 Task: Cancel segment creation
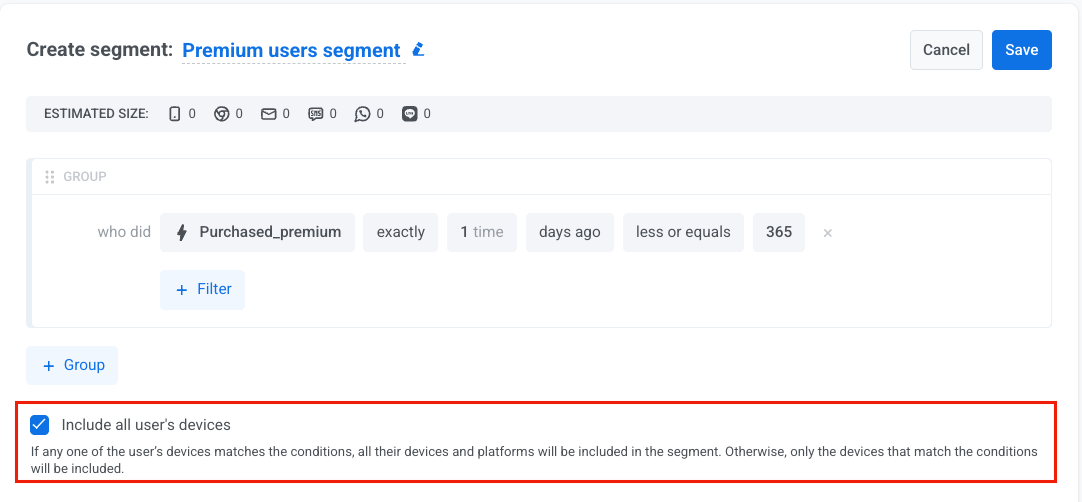946,50
